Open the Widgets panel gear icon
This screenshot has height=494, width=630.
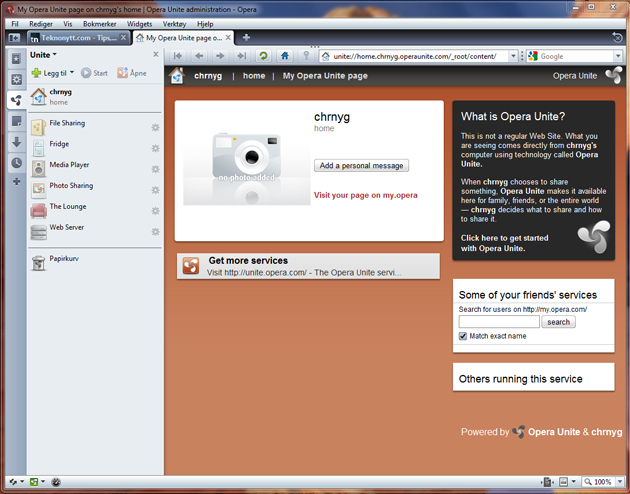tap(16, 80)
